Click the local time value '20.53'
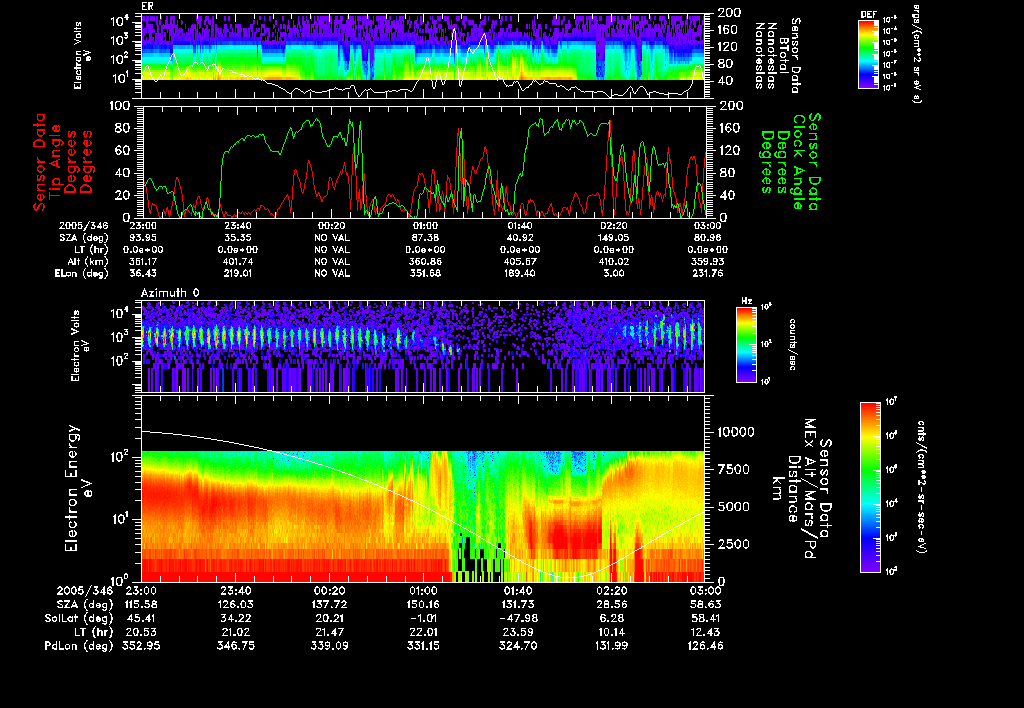Screen dimensions: 1024x708 pos(141,632)
